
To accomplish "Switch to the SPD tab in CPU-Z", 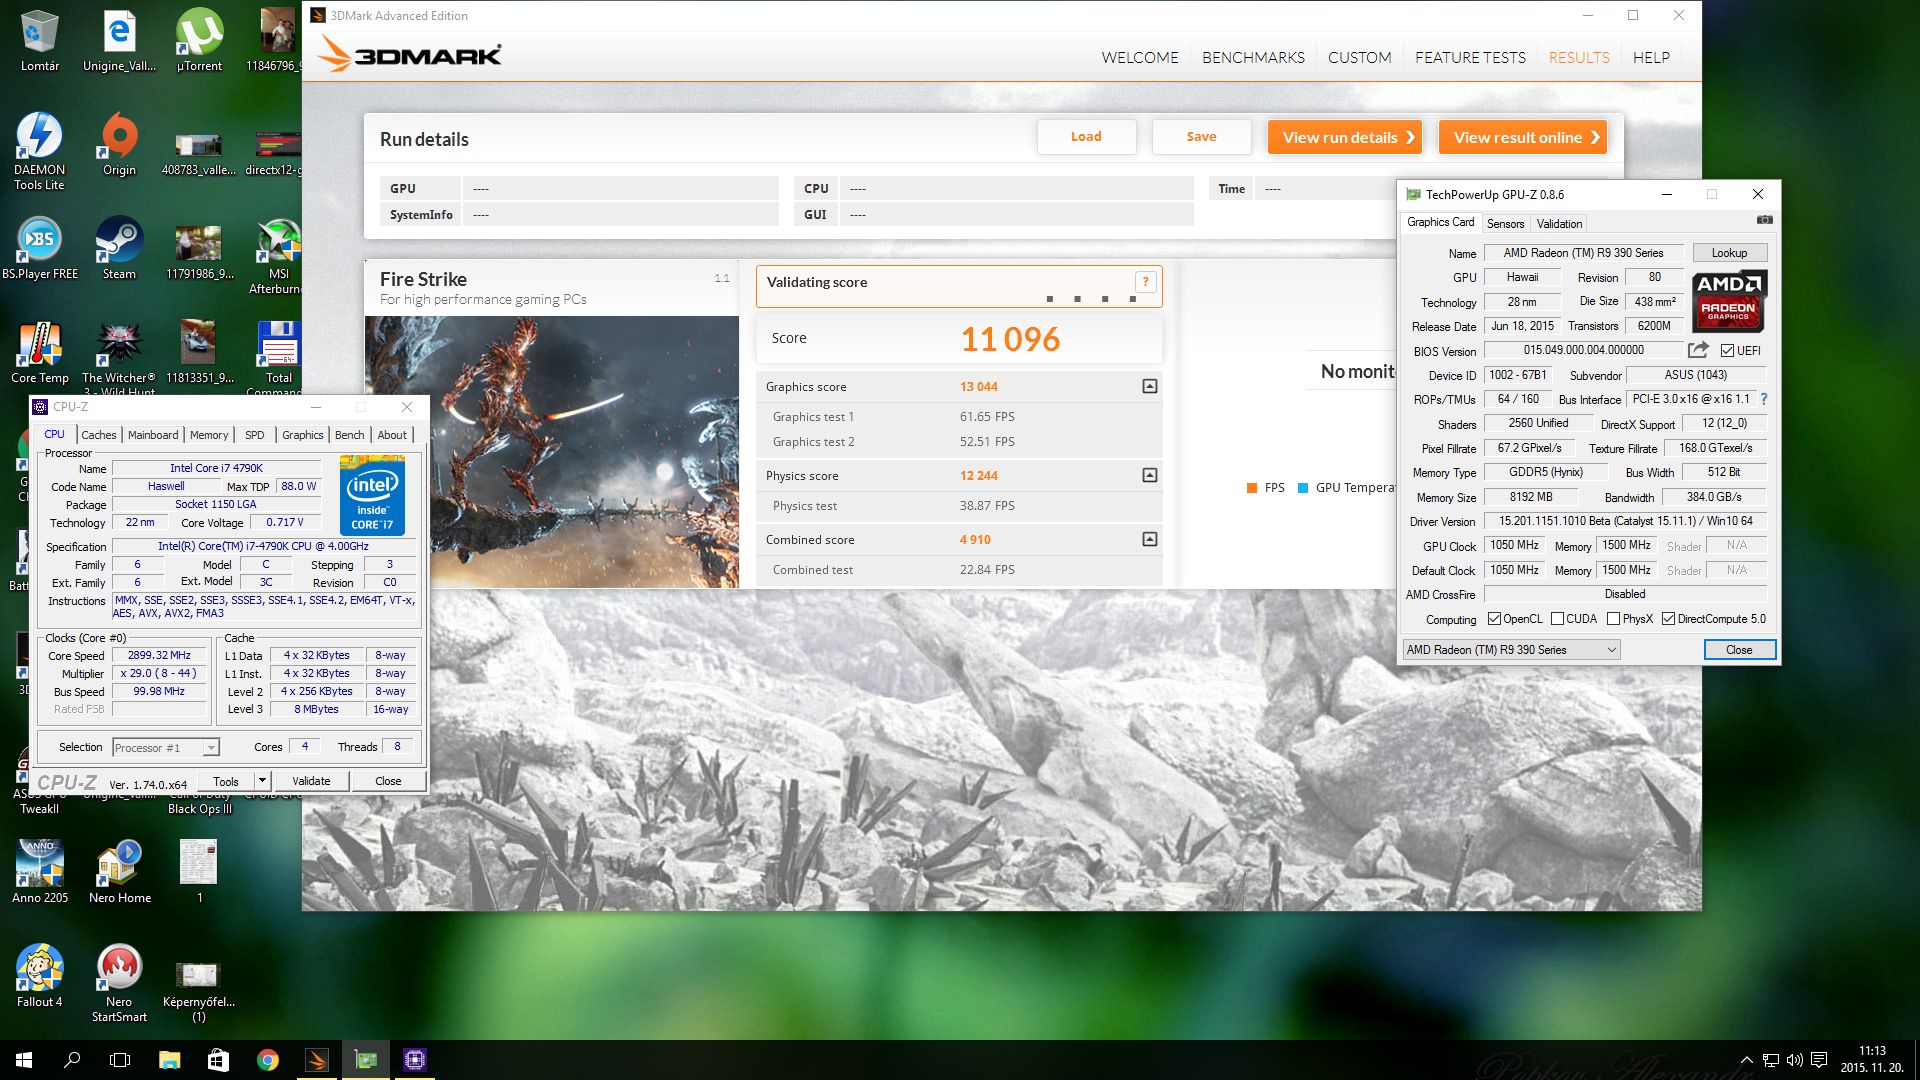I will pyautogui.click(x=255, y=435).
